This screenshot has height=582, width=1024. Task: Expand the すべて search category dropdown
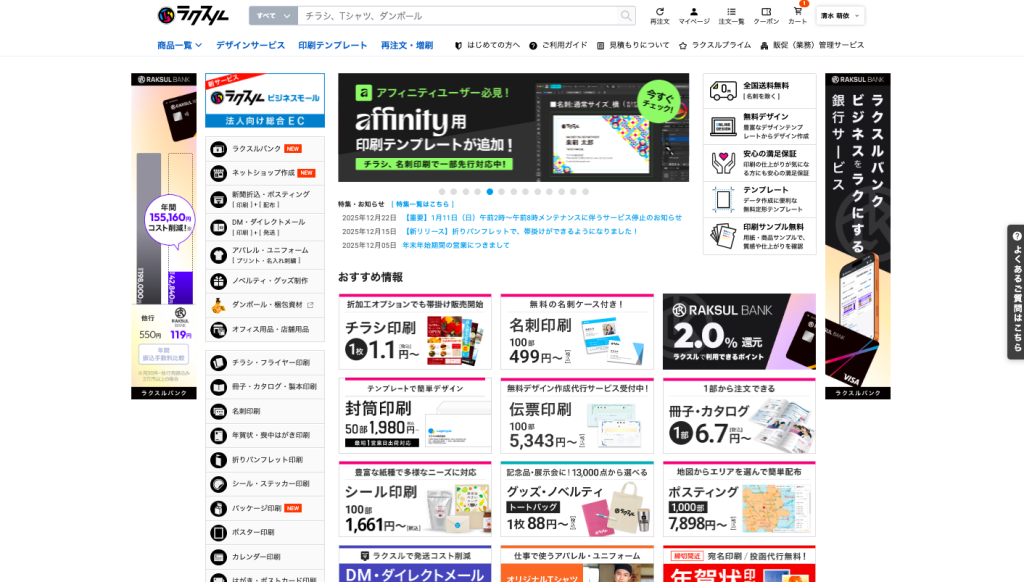(x=273, y=16)
